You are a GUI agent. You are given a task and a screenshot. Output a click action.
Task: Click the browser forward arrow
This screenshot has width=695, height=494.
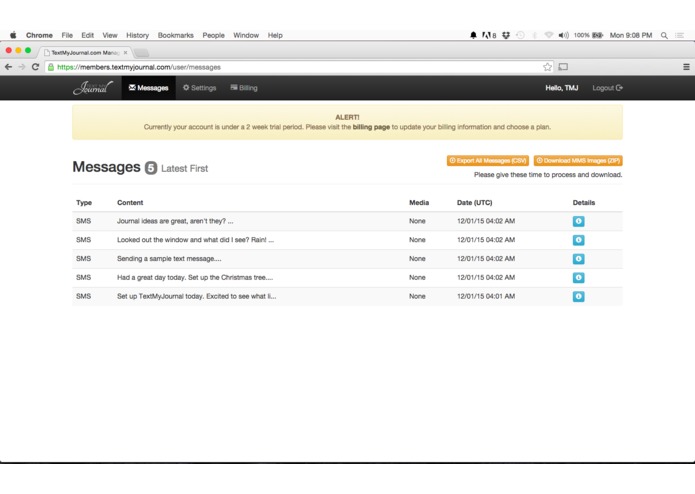[x=22, y=67]
